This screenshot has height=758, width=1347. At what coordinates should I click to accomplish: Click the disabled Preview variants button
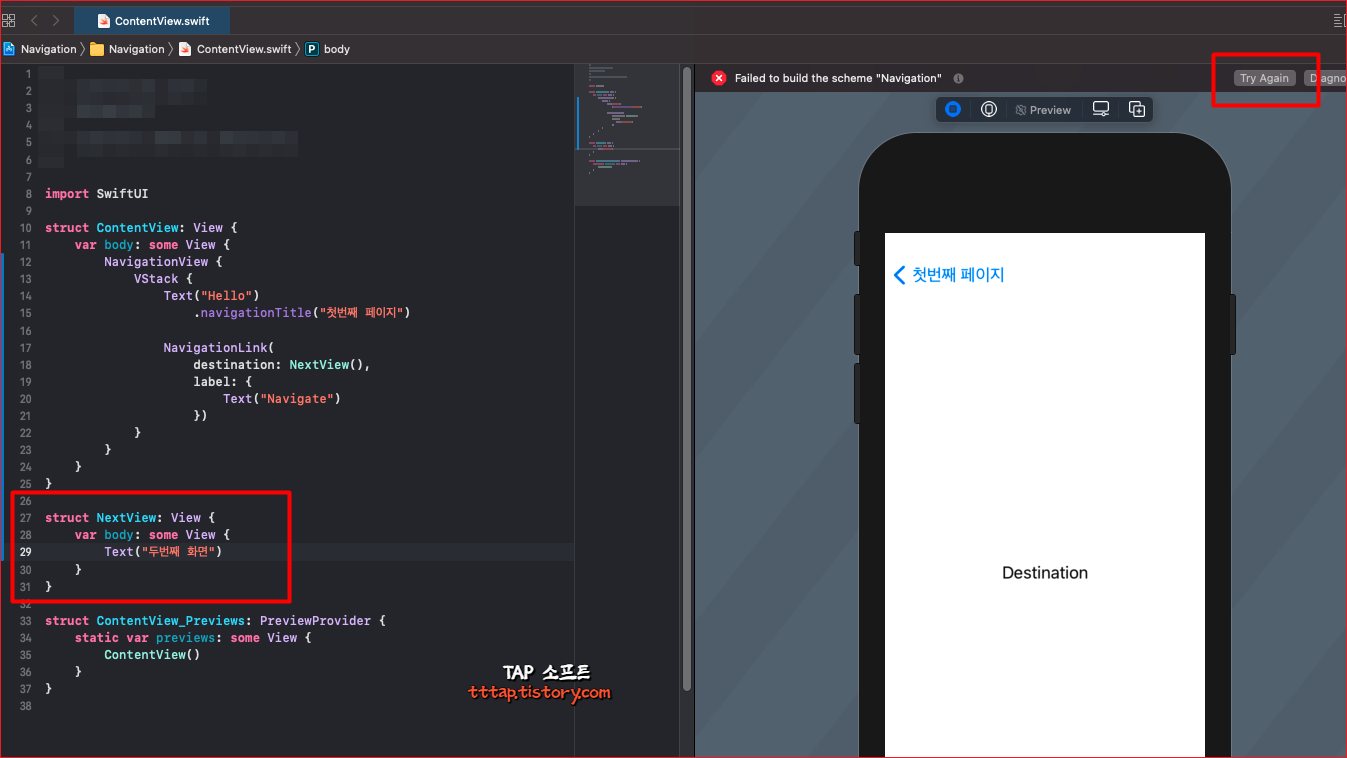[1043, 110]
